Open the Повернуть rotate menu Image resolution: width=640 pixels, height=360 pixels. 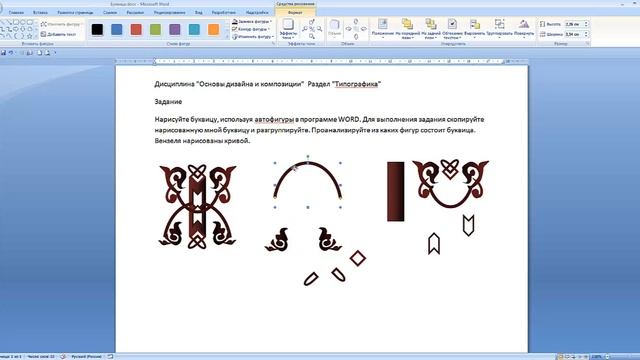point(524,29)
